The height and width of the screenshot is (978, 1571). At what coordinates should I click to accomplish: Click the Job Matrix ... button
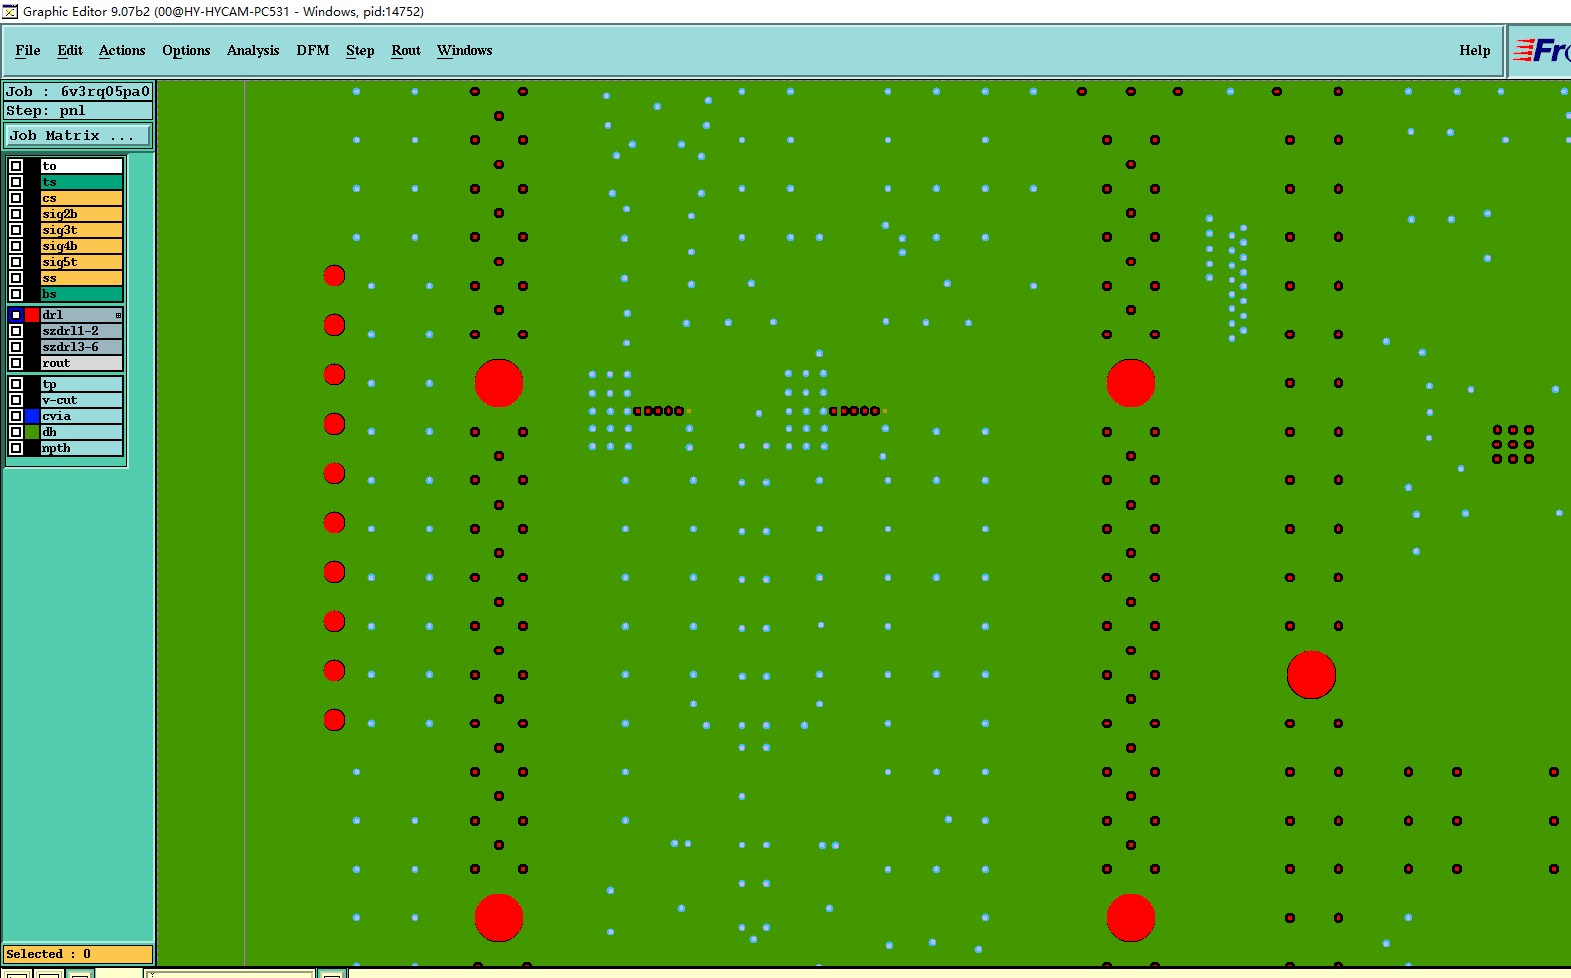point(78,135)
